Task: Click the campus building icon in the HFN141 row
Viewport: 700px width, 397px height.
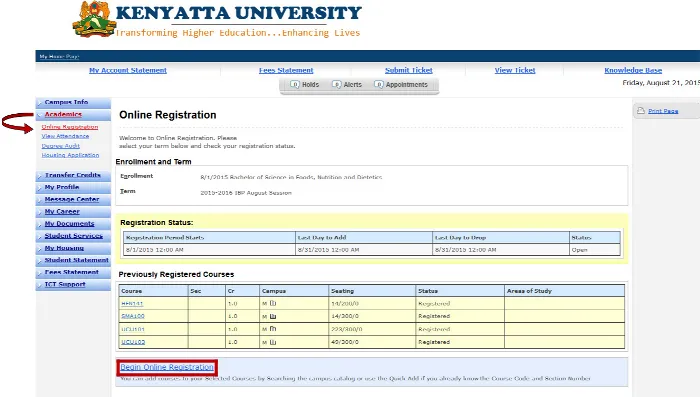Action: click(x=273, y=303)
